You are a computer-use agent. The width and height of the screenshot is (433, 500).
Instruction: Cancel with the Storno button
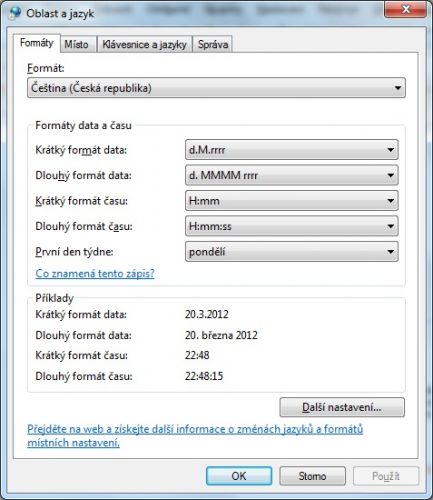(312, 476)
